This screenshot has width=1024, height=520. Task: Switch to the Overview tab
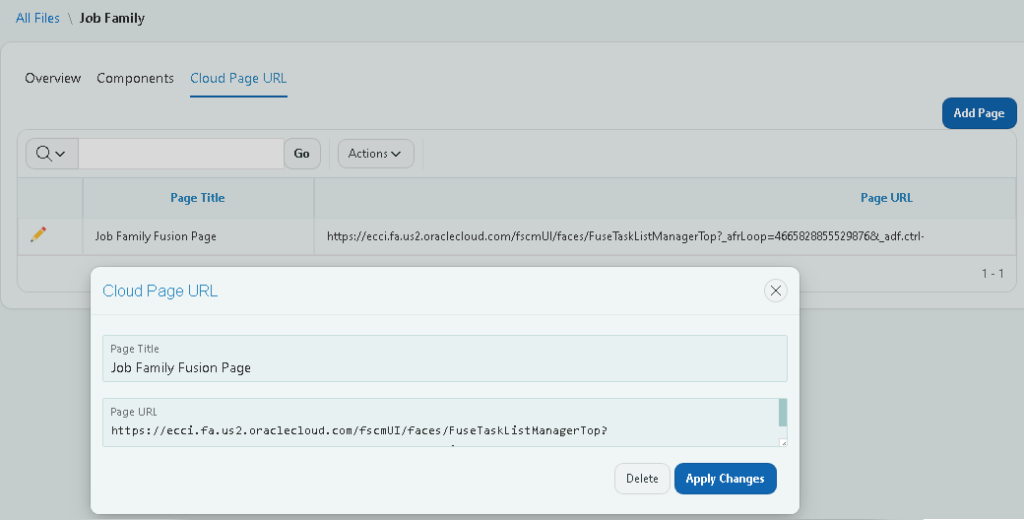coord(53,78)
